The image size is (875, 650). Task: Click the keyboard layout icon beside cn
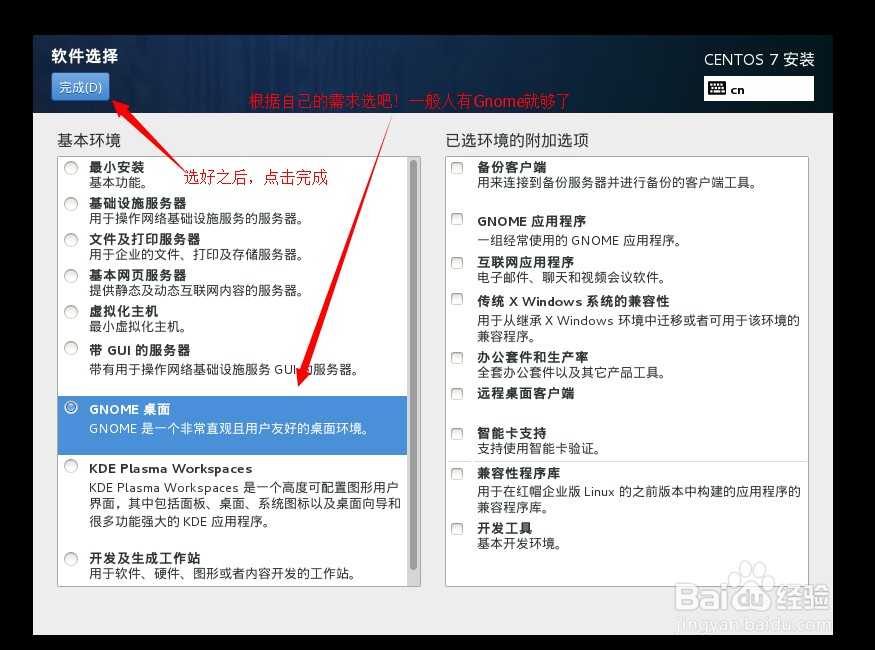(x=717, y=88)
